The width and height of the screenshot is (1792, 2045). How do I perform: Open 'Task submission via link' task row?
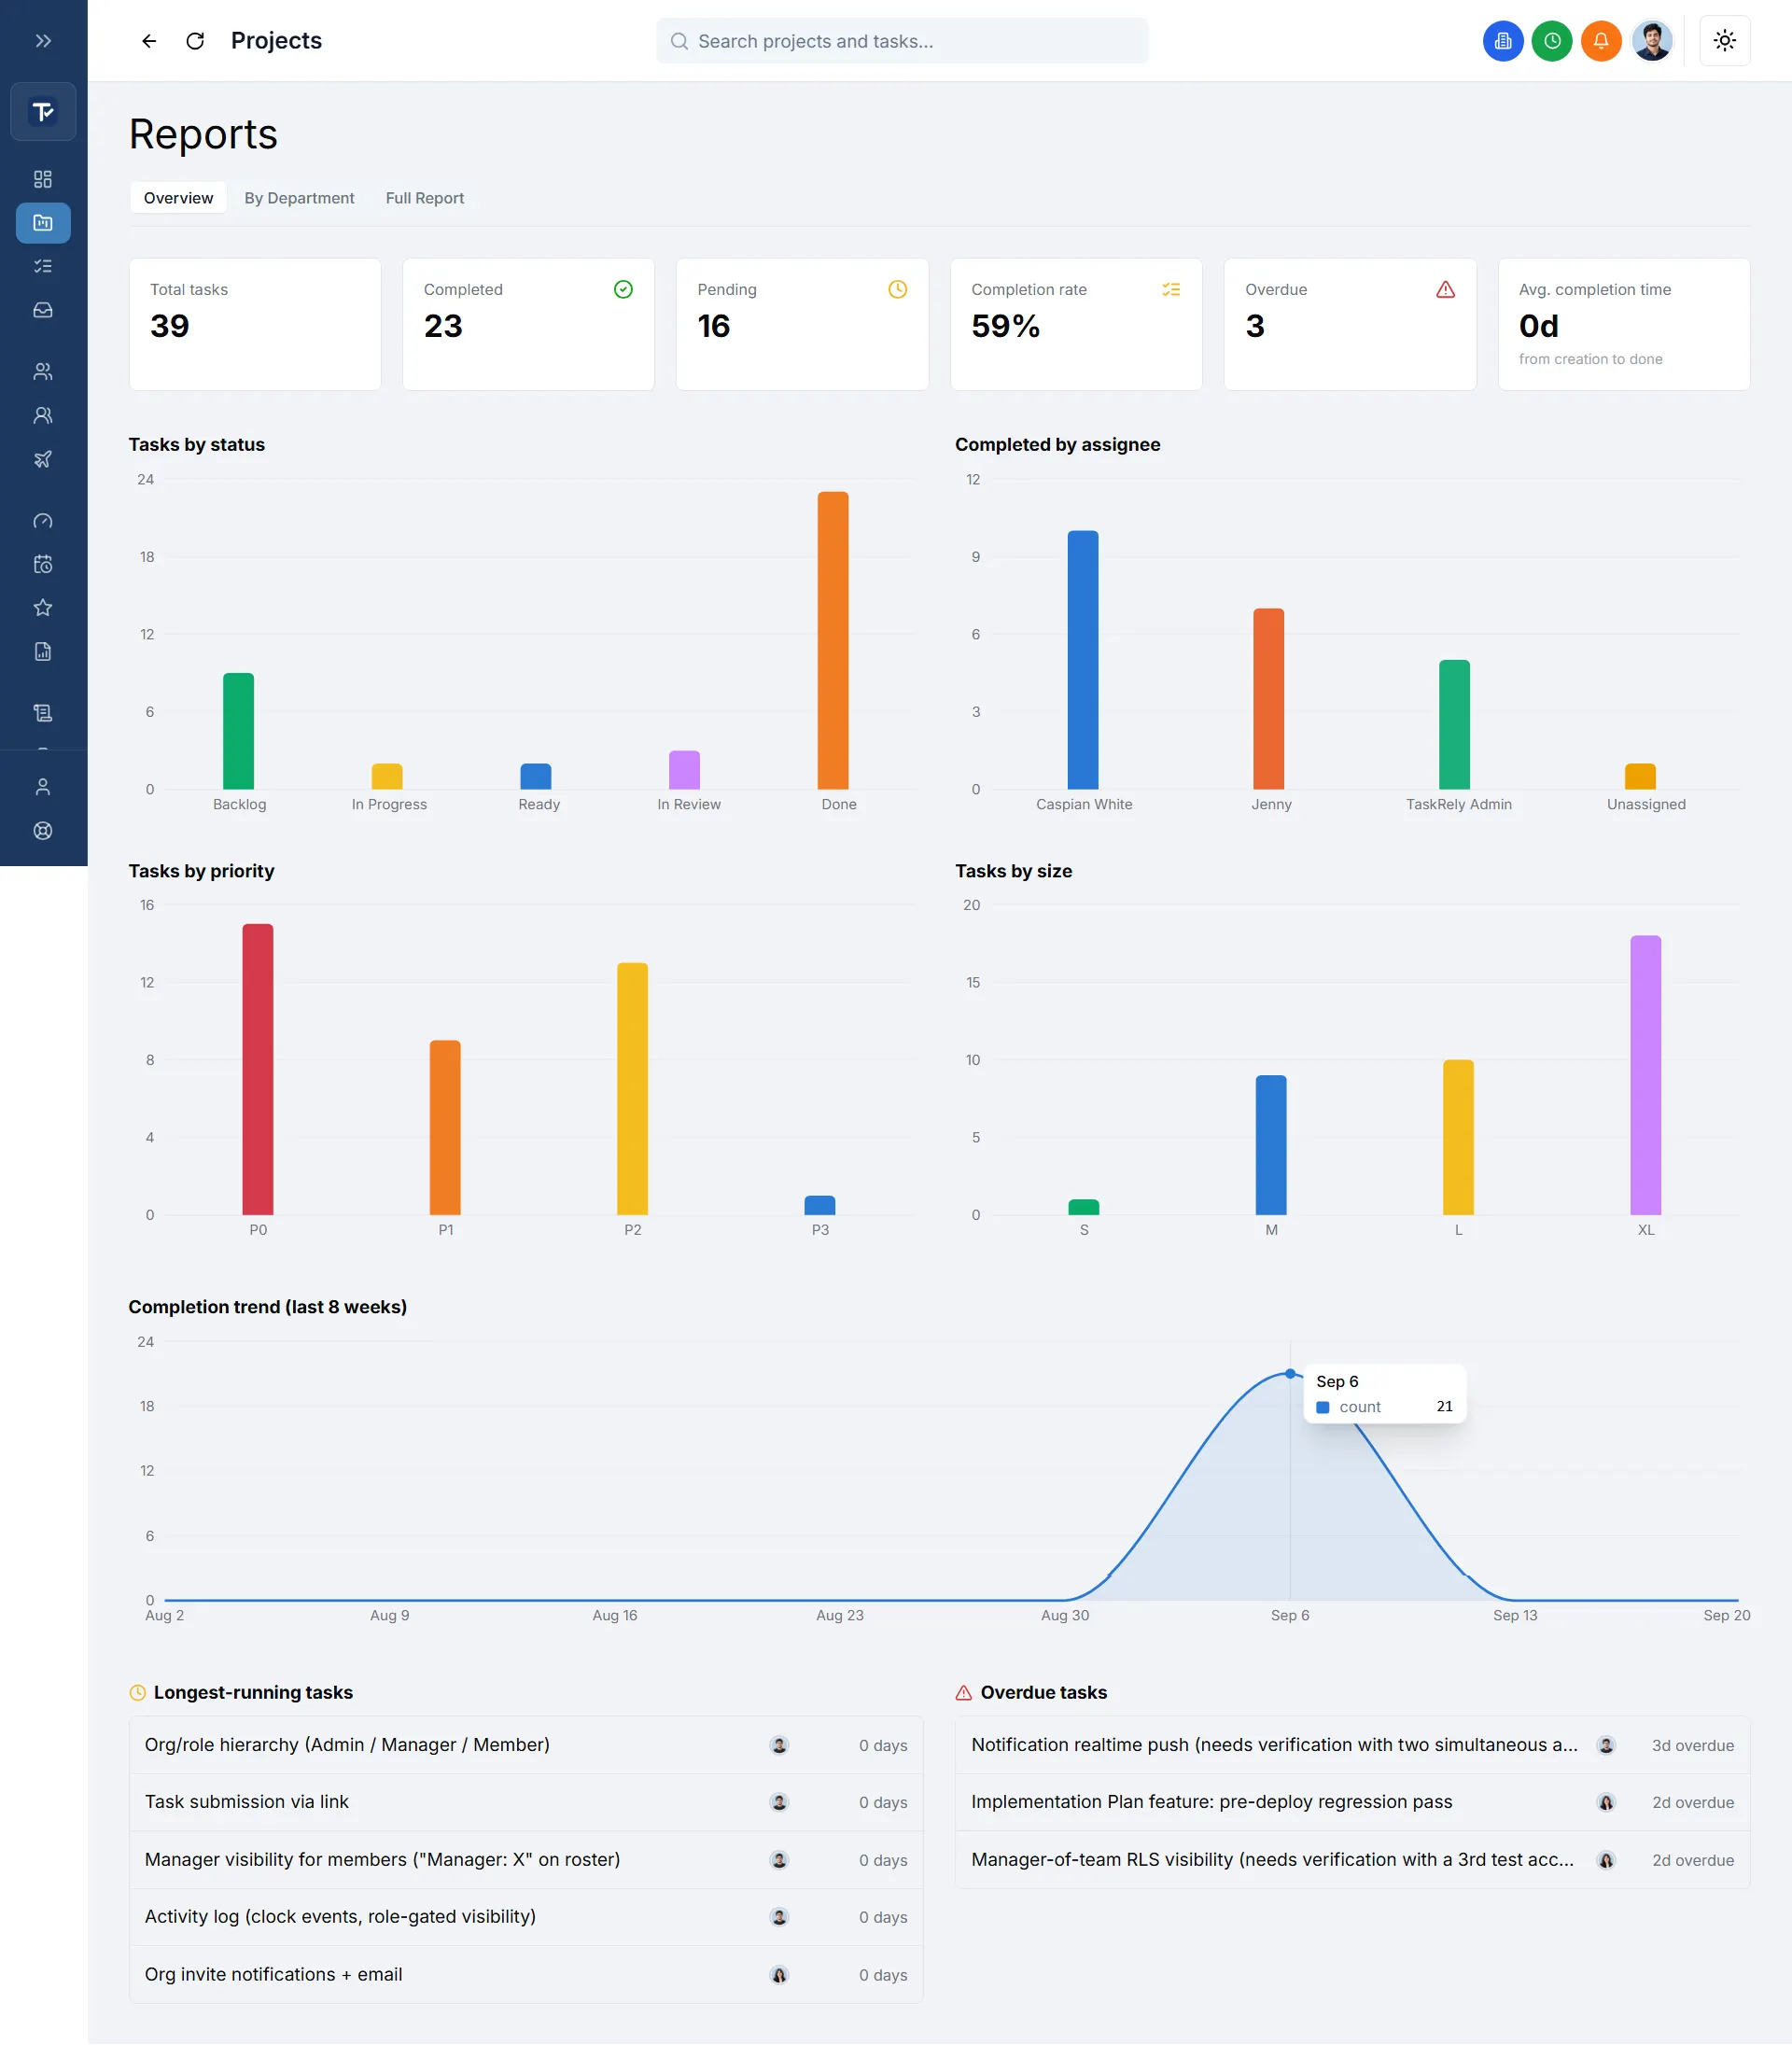(x=526, y=1802)
